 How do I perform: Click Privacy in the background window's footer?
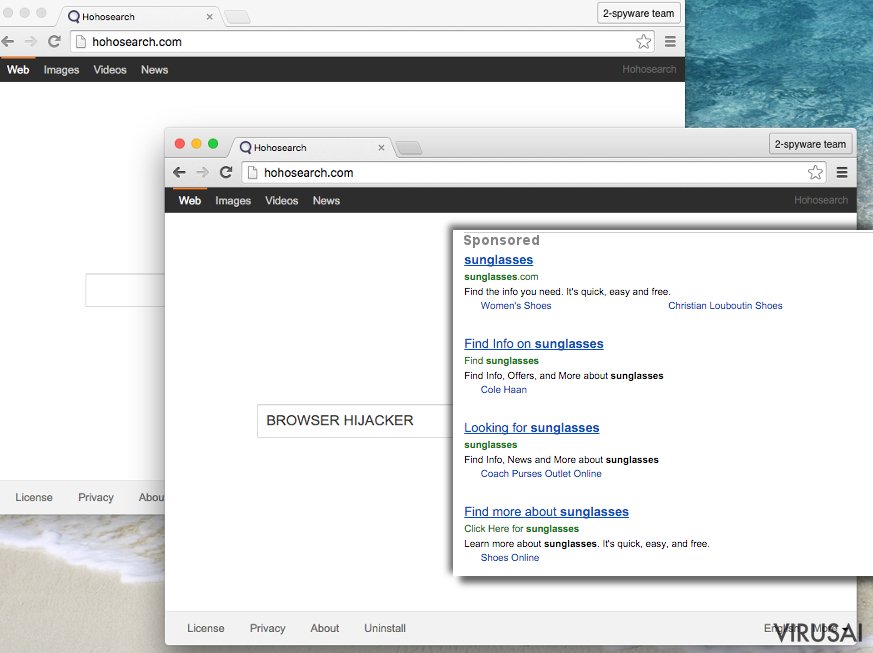point(96,497)
